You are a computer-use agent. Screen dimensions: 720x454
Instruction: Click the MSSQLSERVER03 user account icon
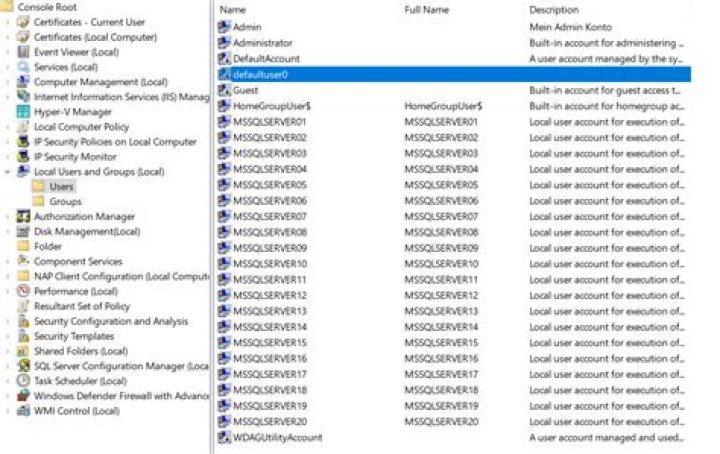[224, 153]
